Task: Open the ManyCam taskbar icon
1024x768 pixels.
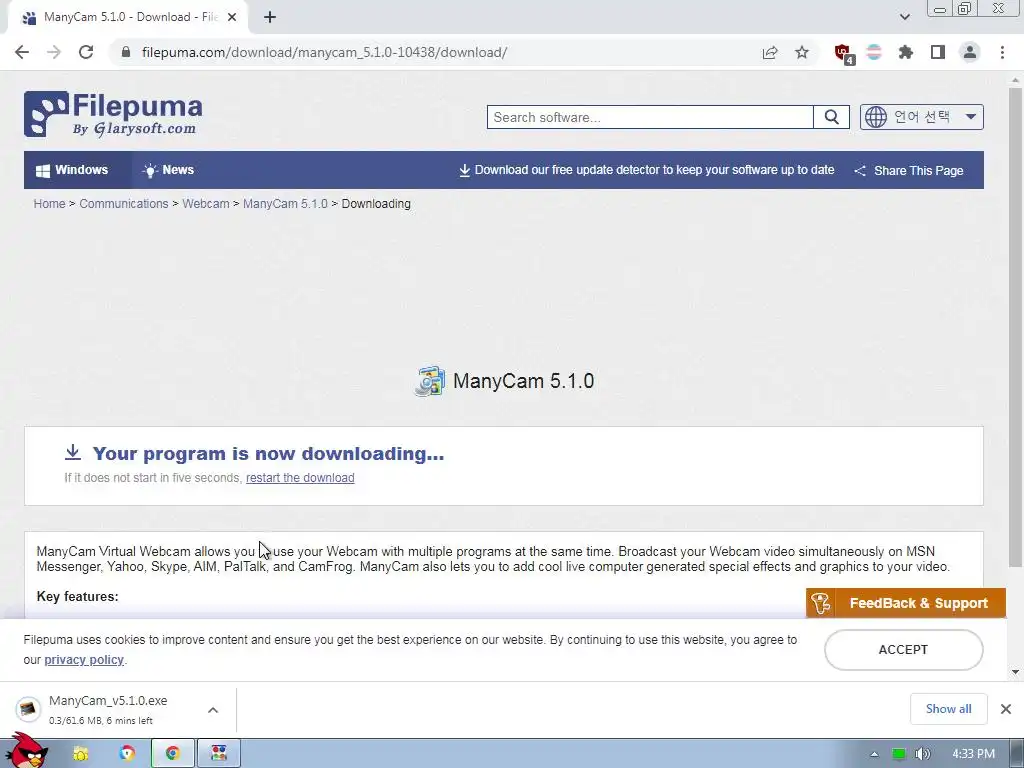Action: [x=219, y=754]
